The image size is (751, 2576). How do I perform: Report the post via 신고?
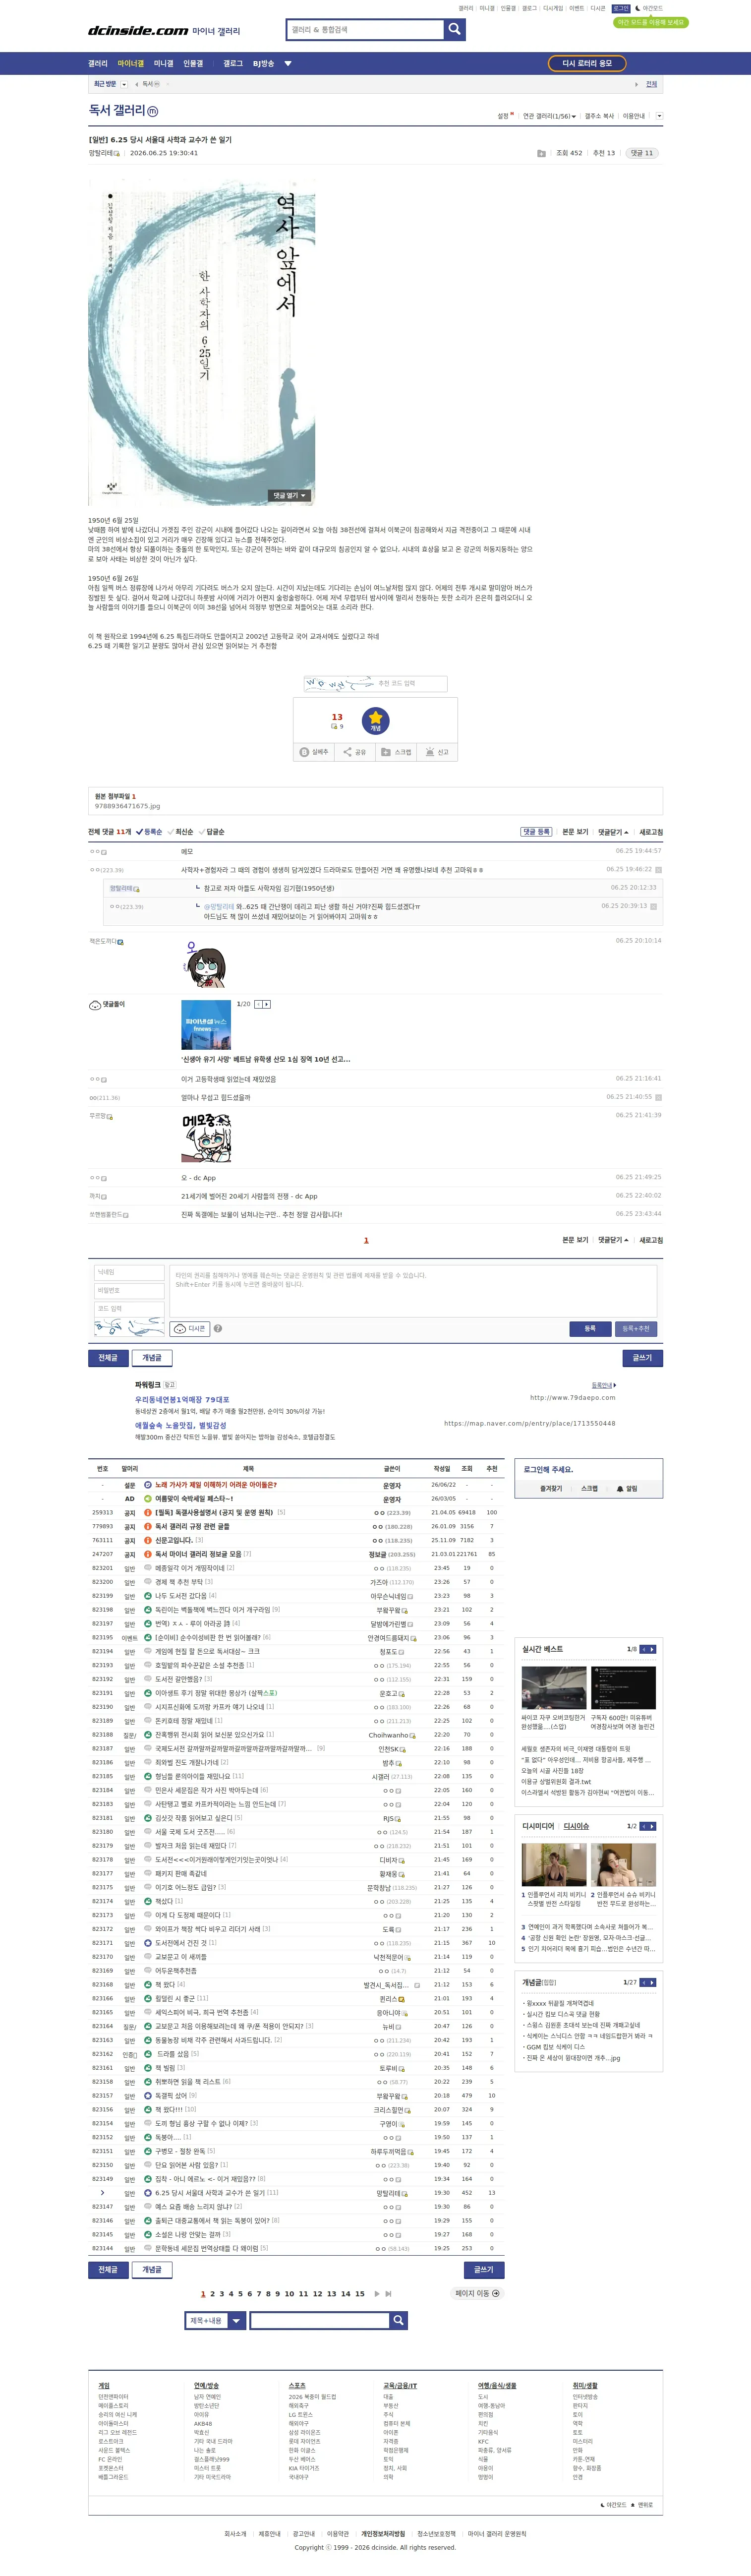coord(437,752)
